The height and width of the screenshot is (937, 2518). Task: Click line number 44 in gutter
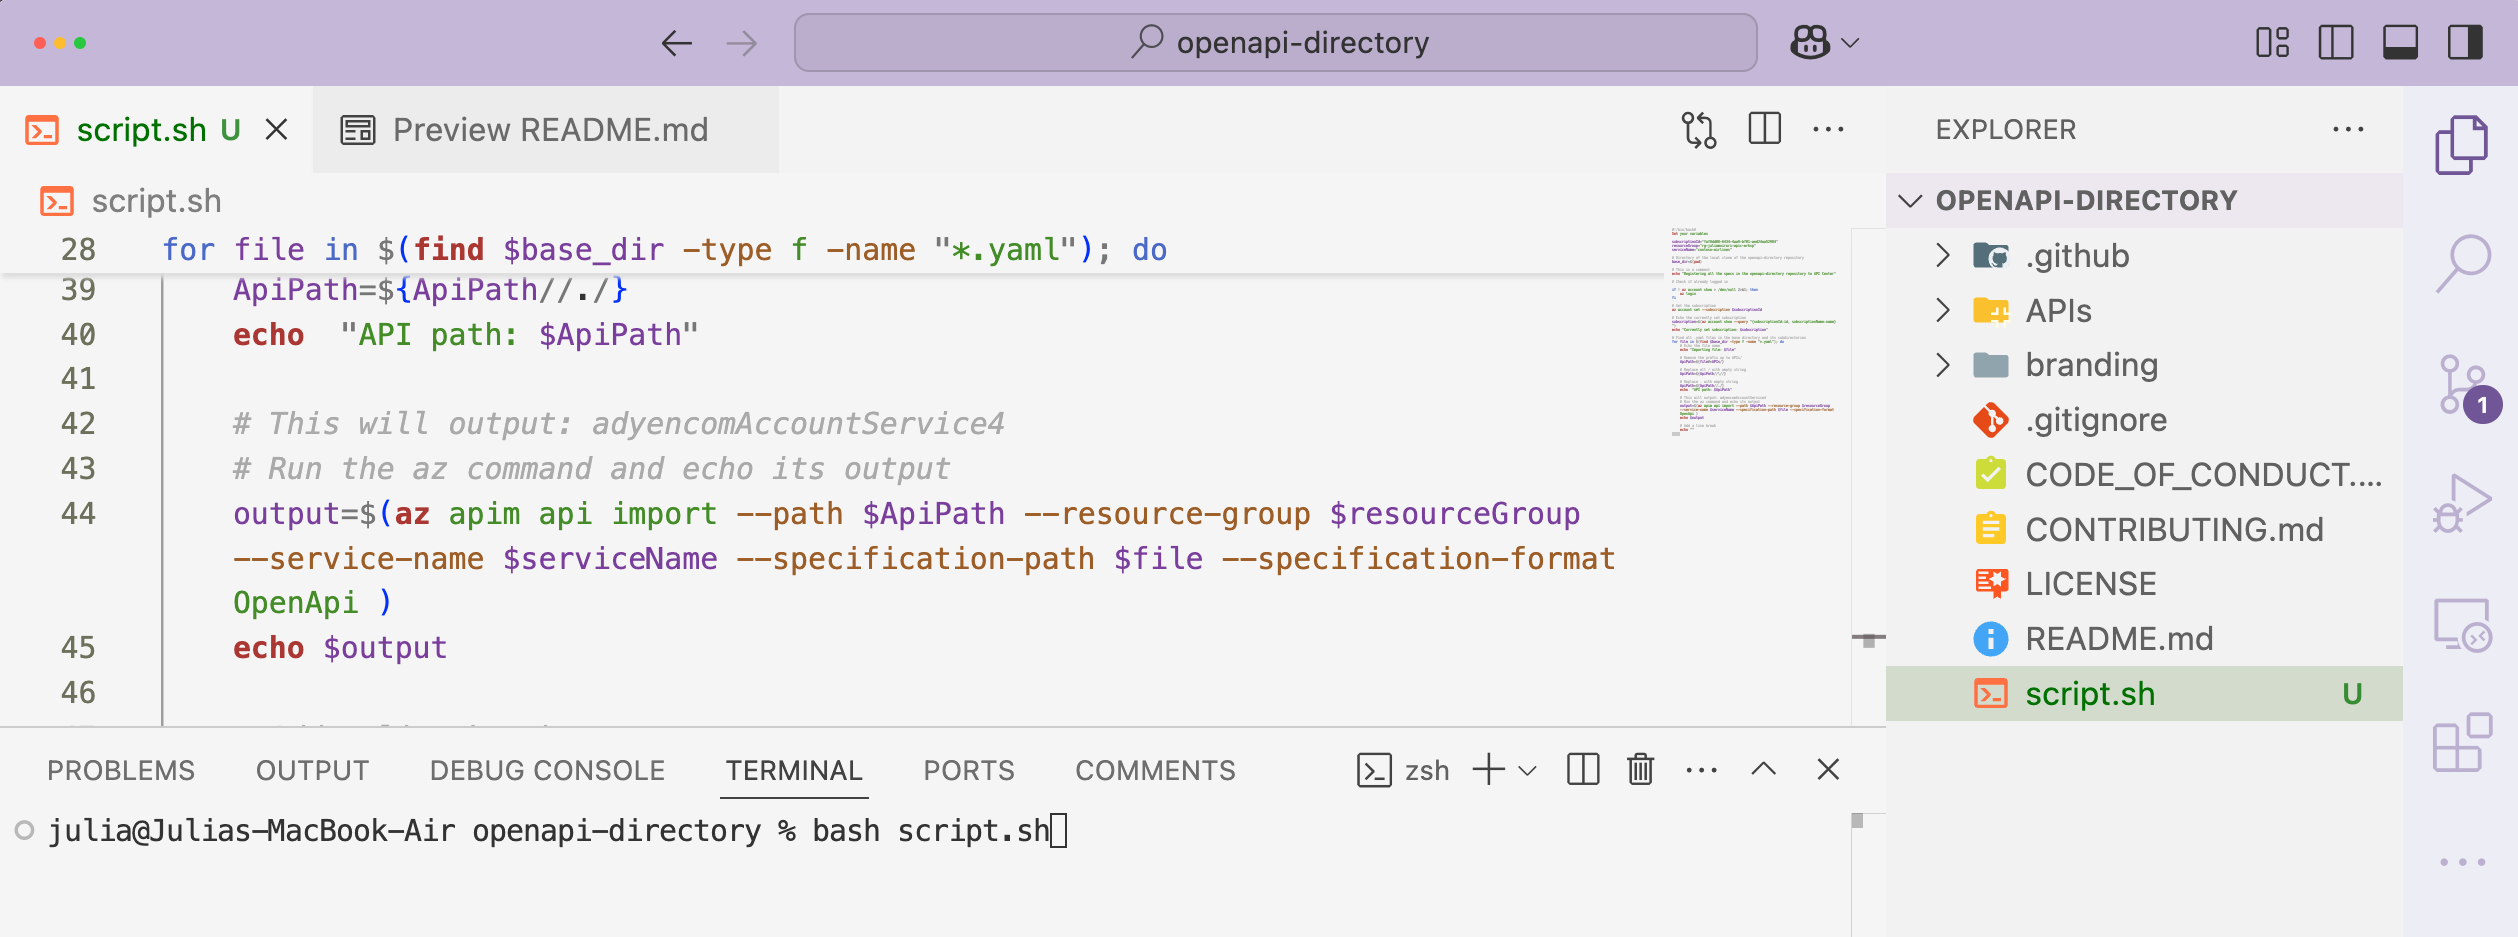tap(78, 513)
